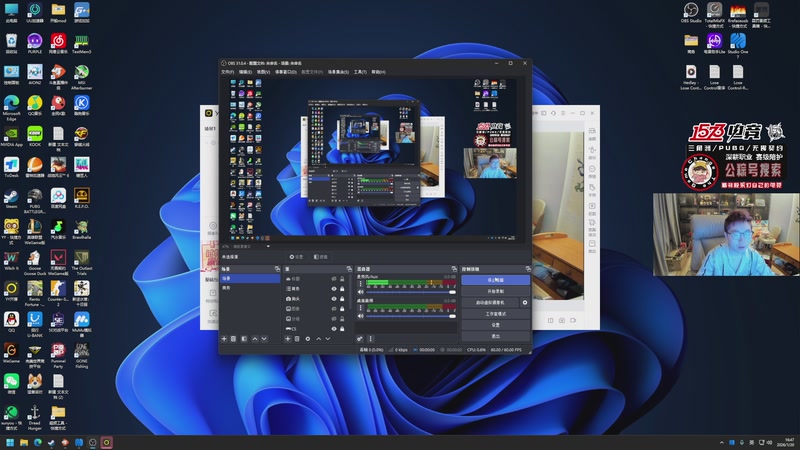Open source properties gear in Sources dock

tap(308, 339)
